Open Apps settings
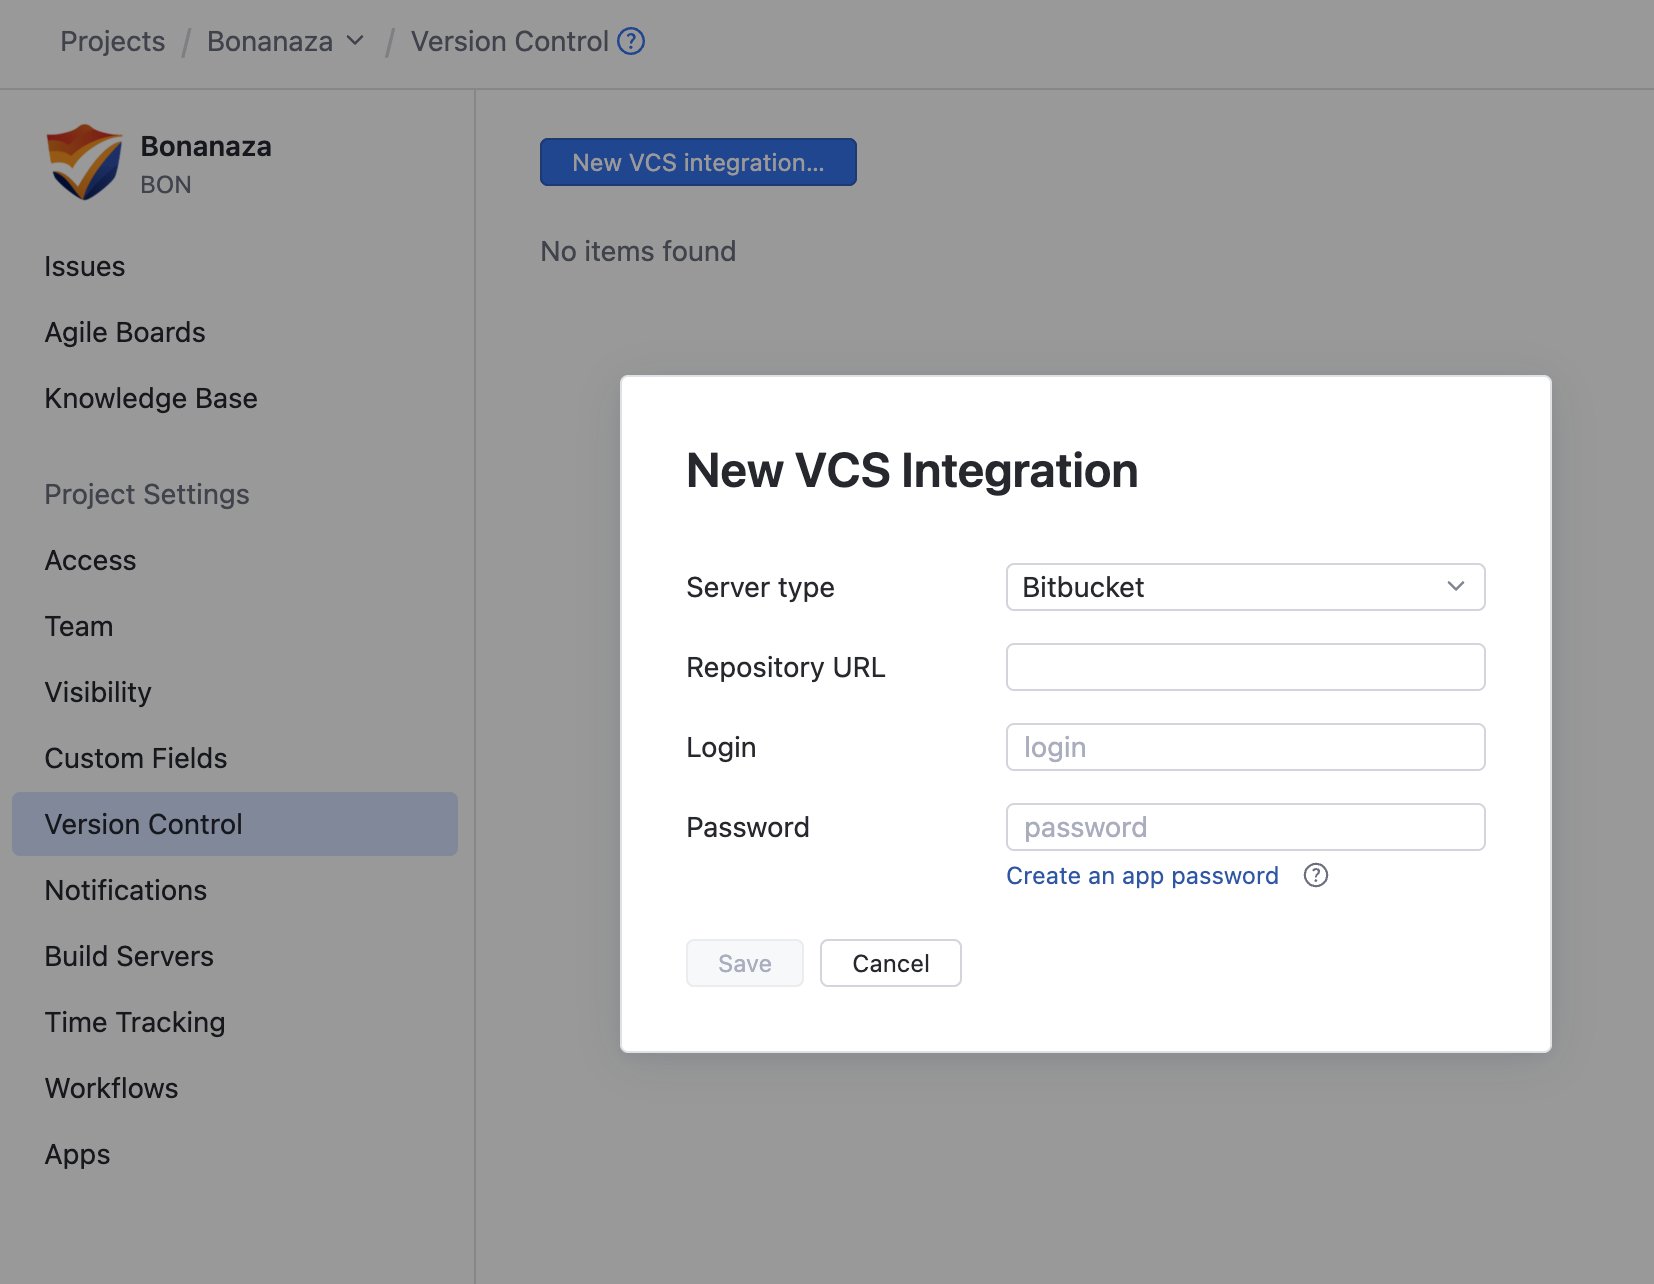1654x1284 pixels. pos(78,1155)
